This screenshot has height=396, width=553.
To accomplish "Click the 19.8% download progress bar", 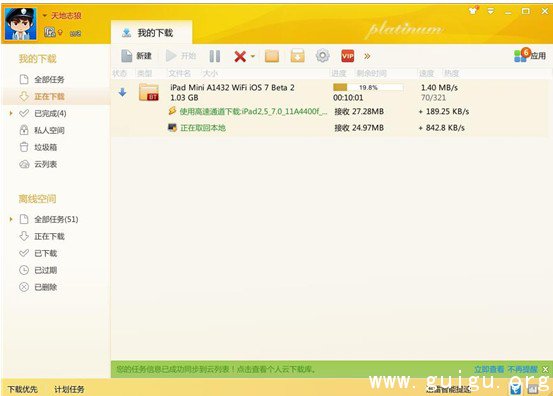I will pyautogui.click(x=368, y=87).
